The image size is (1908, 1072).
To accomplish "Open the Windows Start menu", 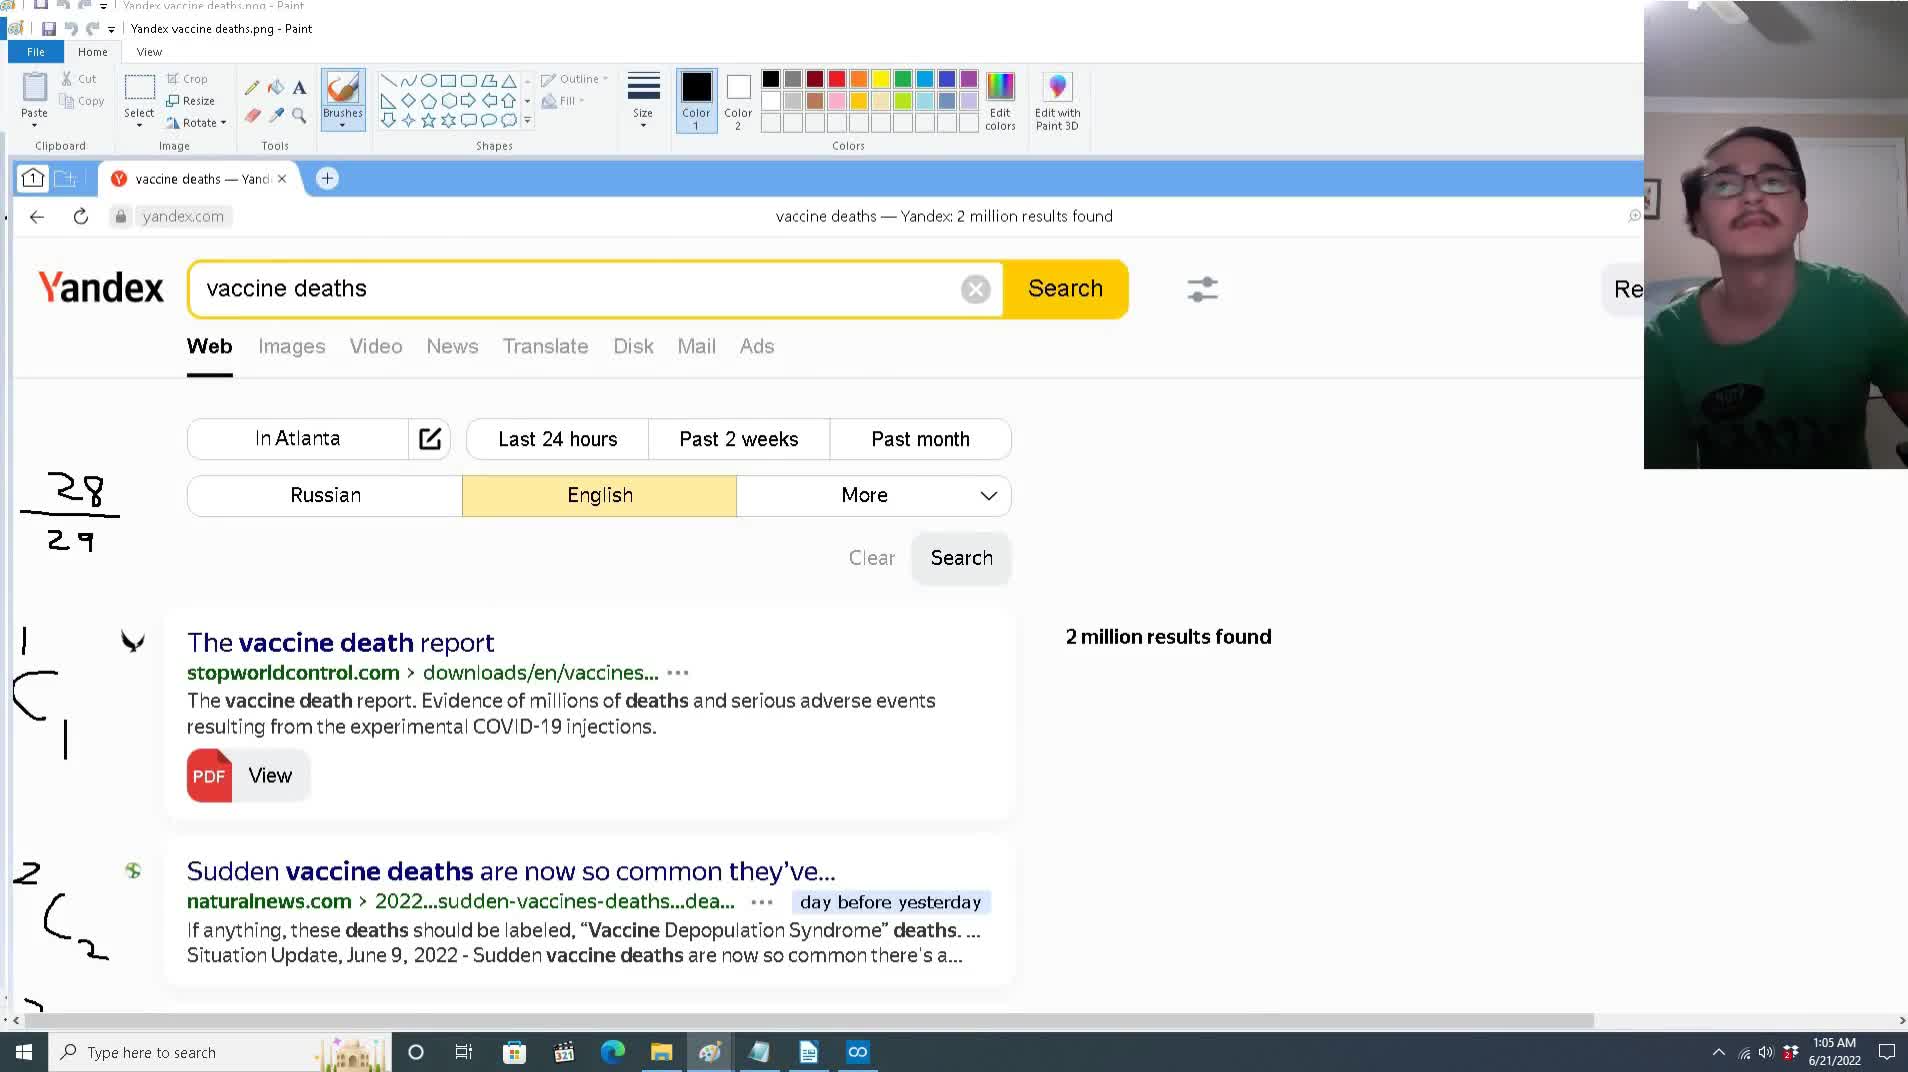I will point(24,1052).
